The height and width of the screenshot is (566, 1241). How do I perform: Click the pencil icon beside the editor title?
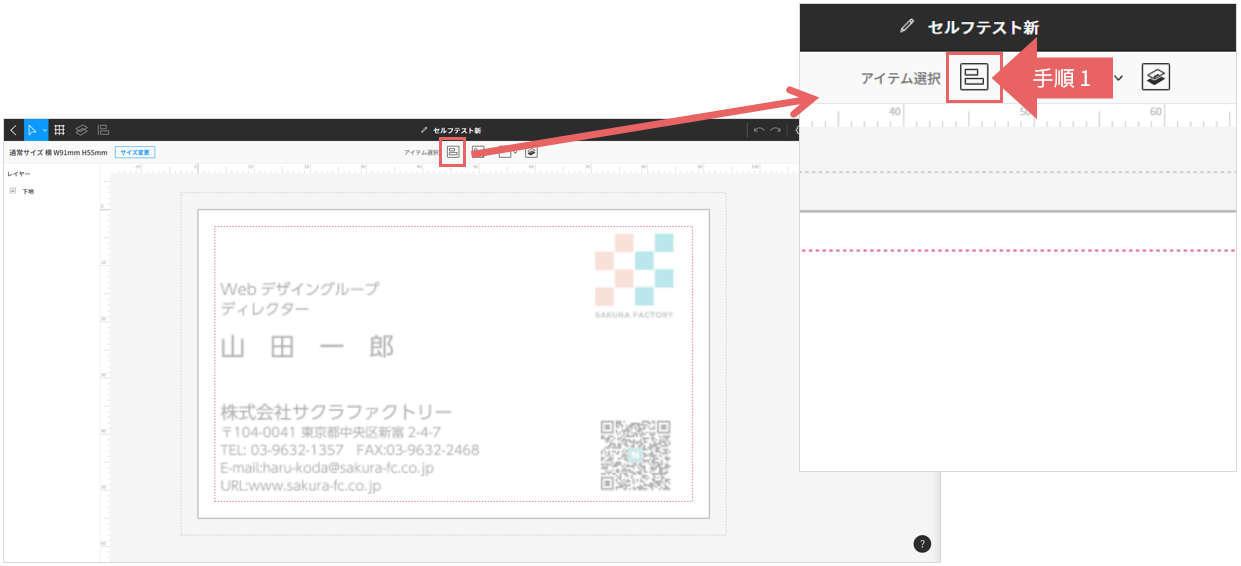coord(425,130)
